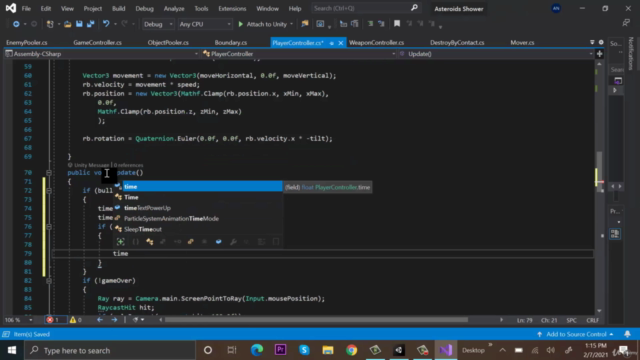Collapse the Update method at line 70
This screenshot has width=640, height=360.
49,173
